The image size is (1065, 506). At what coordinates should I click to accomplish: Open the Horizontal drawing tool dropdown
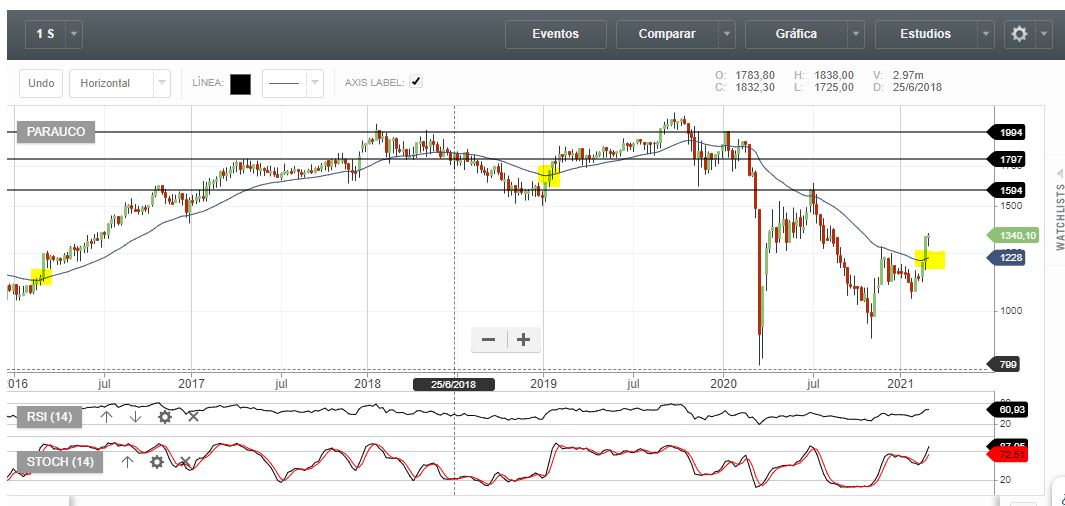coord(161,83)
